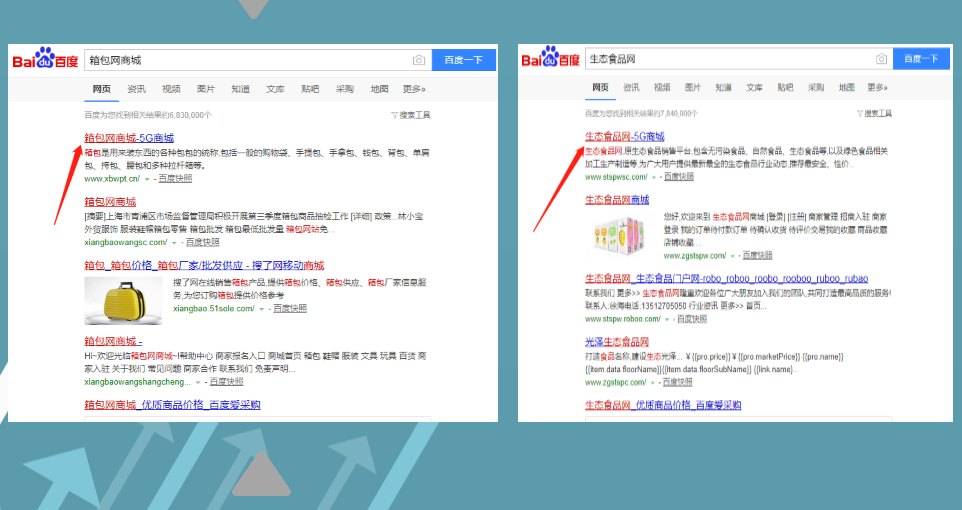Click Baidu logo on the 箱包网商城 page
The height and width of the screenshot is (510, 962).
click(45, 58)
